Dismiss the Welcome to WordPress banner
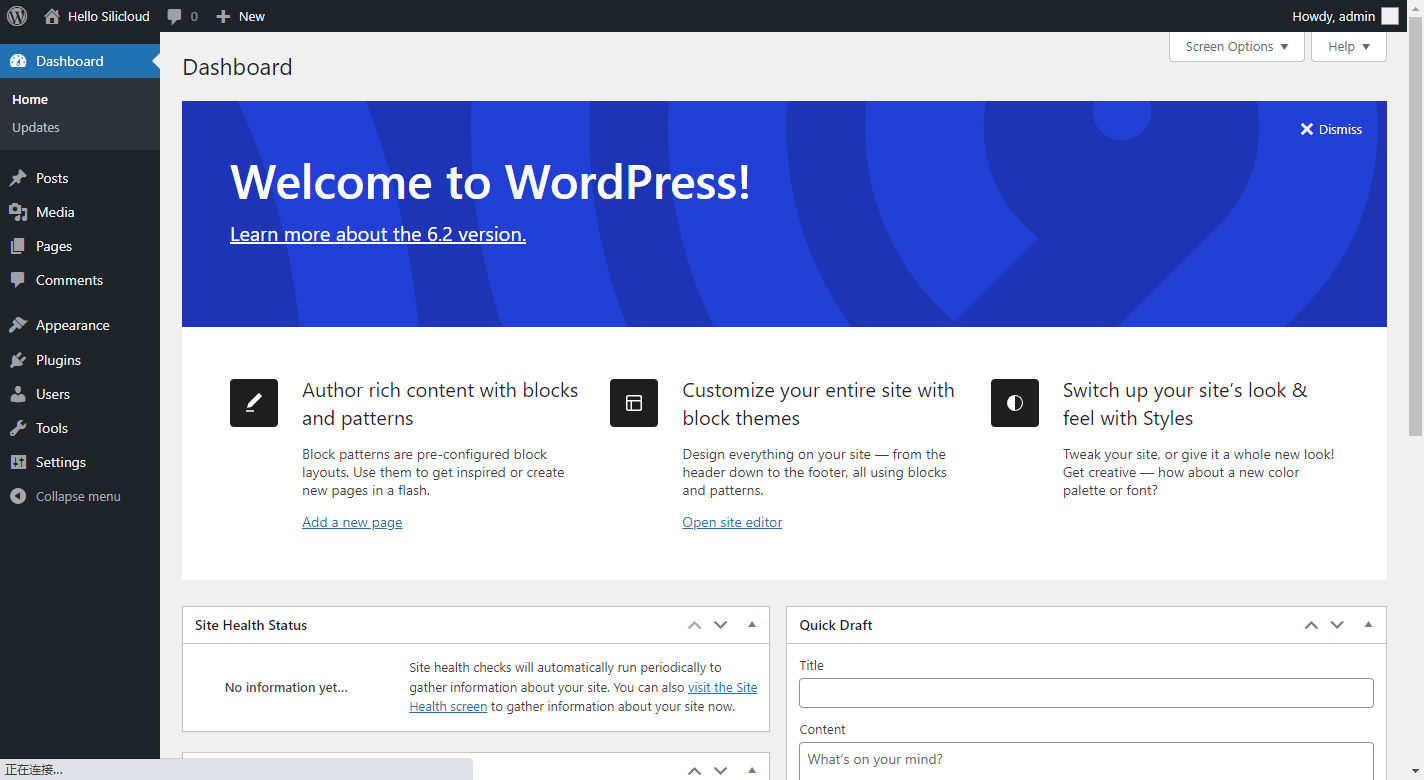This screenshot has height=780, width=1424. (1331, 129)
